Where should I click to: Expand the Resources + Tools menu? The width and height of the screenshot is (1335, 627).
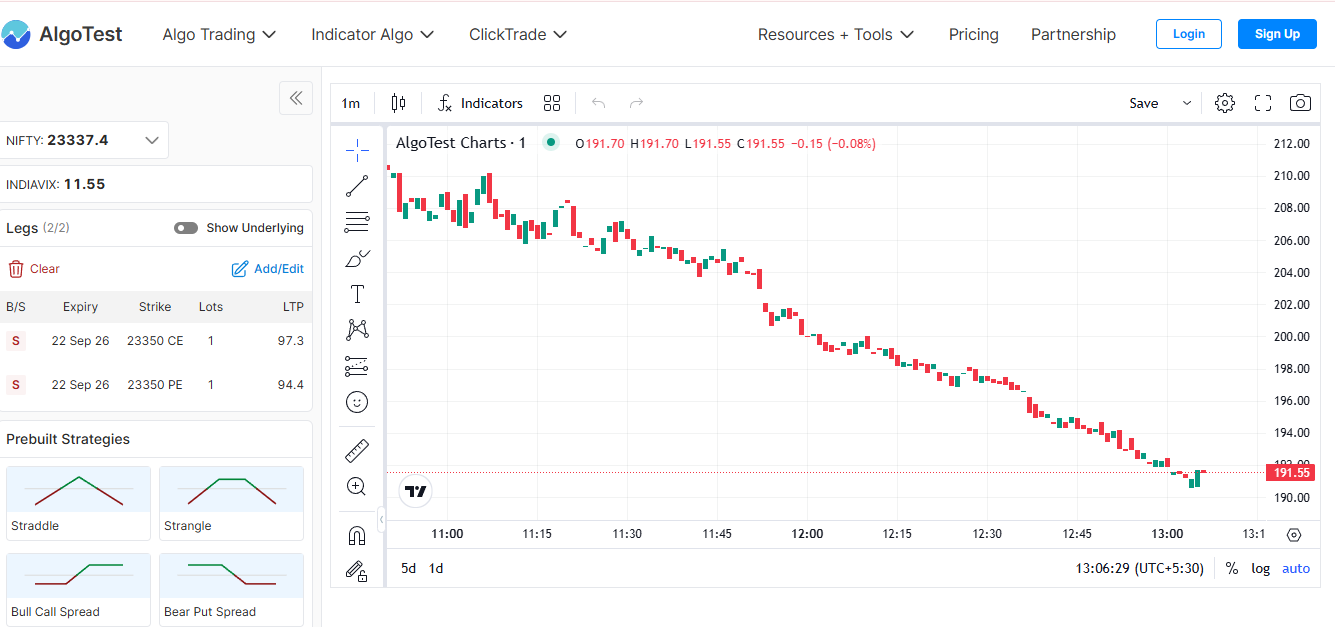click(836, 34)
